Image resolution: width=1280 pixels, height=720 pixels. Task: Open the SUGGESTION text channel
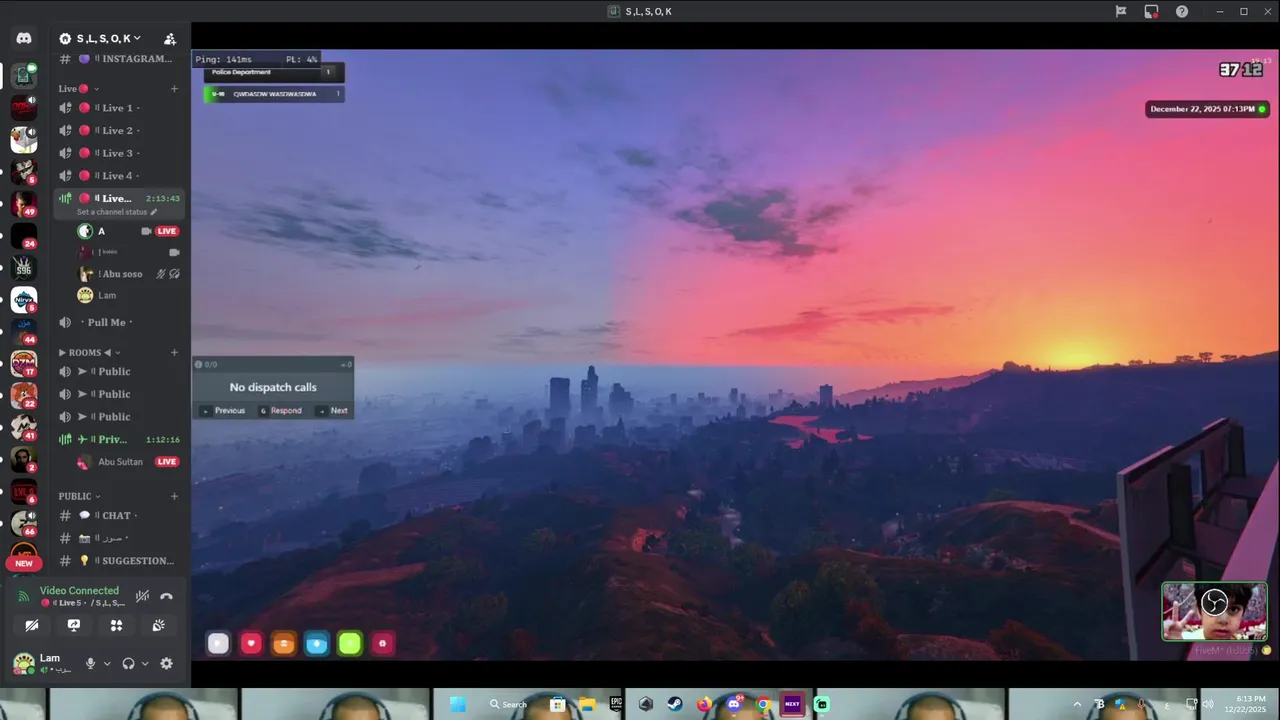pos(120,561)
